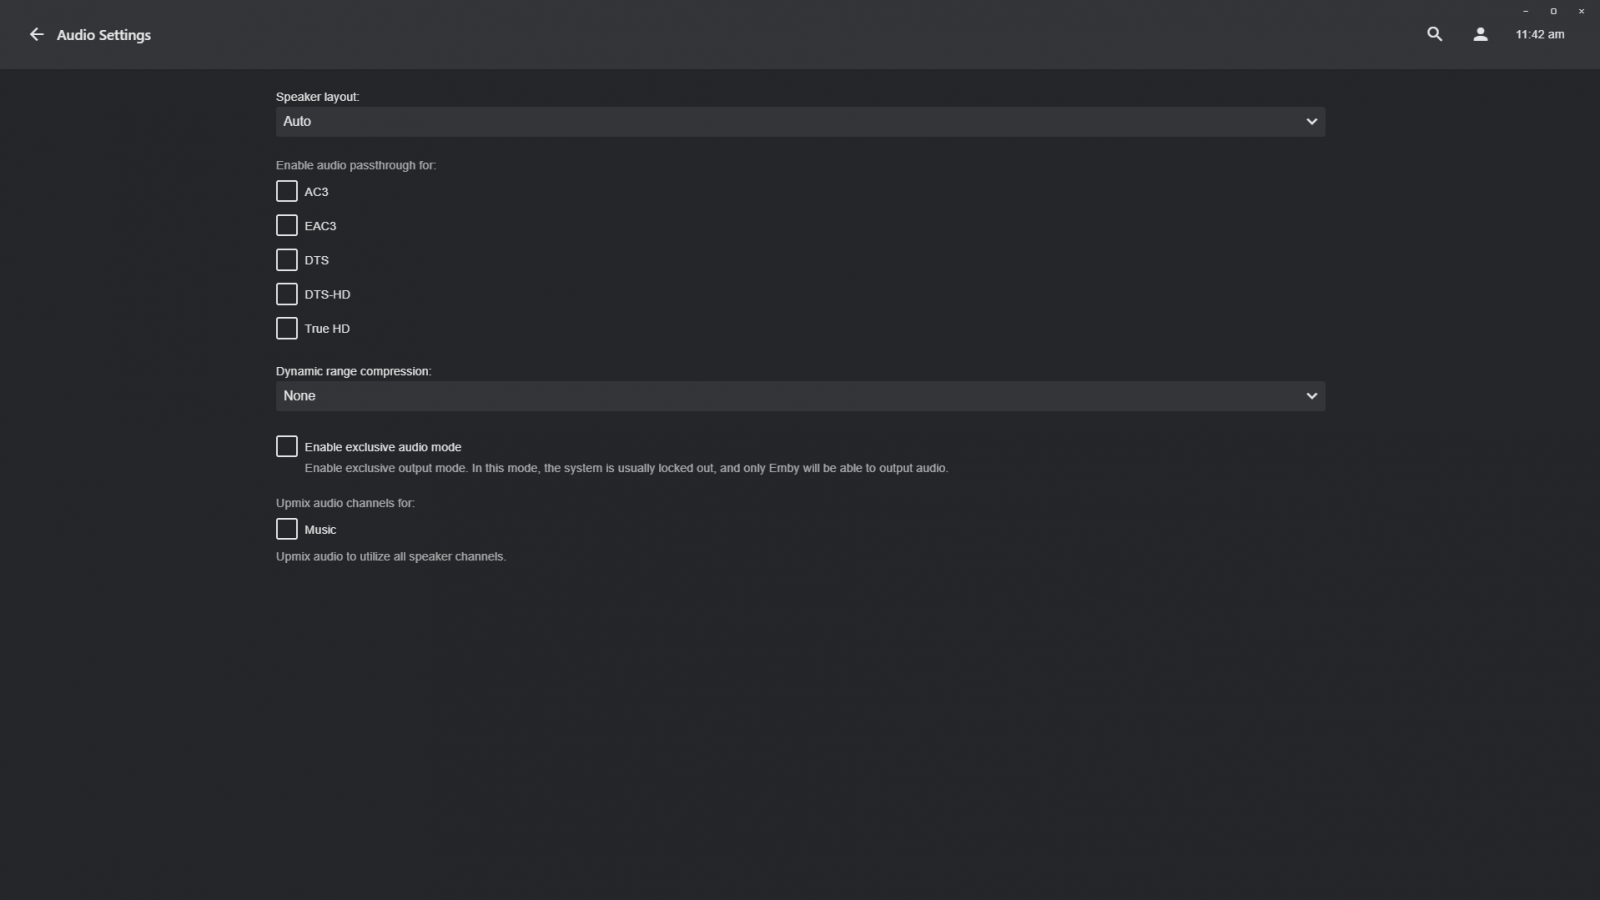
Task: Close the Emby window
Action: [1581, 11]
